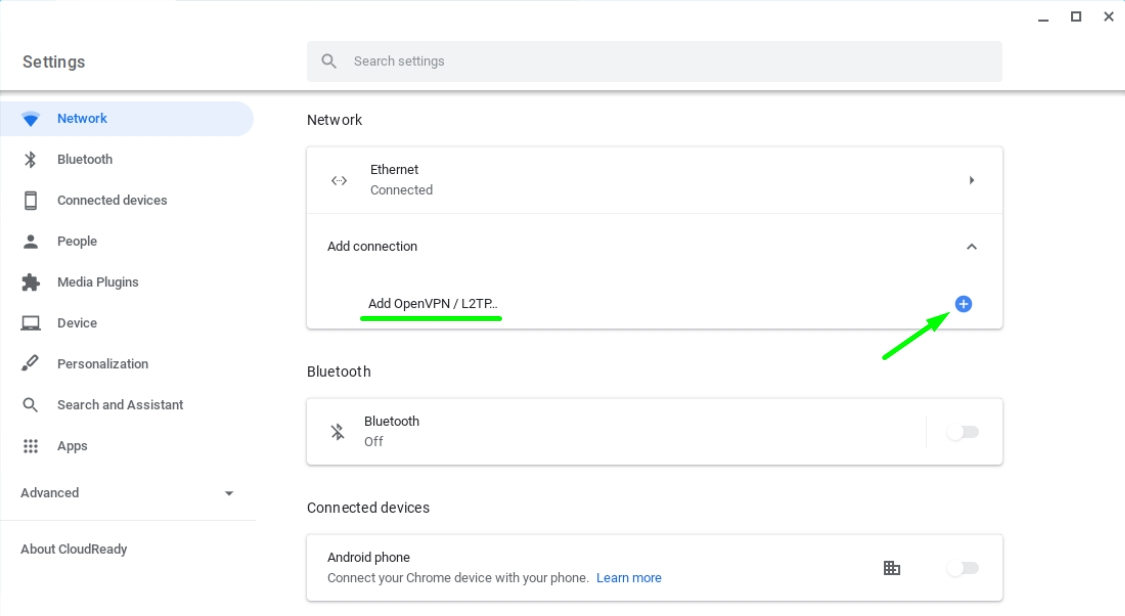Open the Apps settings section
This screenshot has width=1125, height=616.
tap(126, 445)
